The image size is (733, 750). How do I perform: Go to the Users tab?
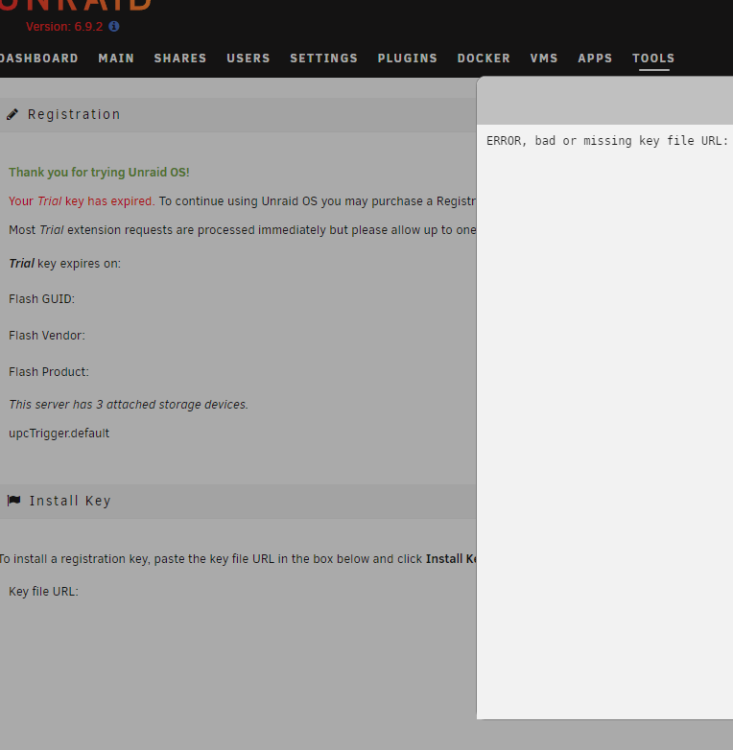[x=248, y=58]
